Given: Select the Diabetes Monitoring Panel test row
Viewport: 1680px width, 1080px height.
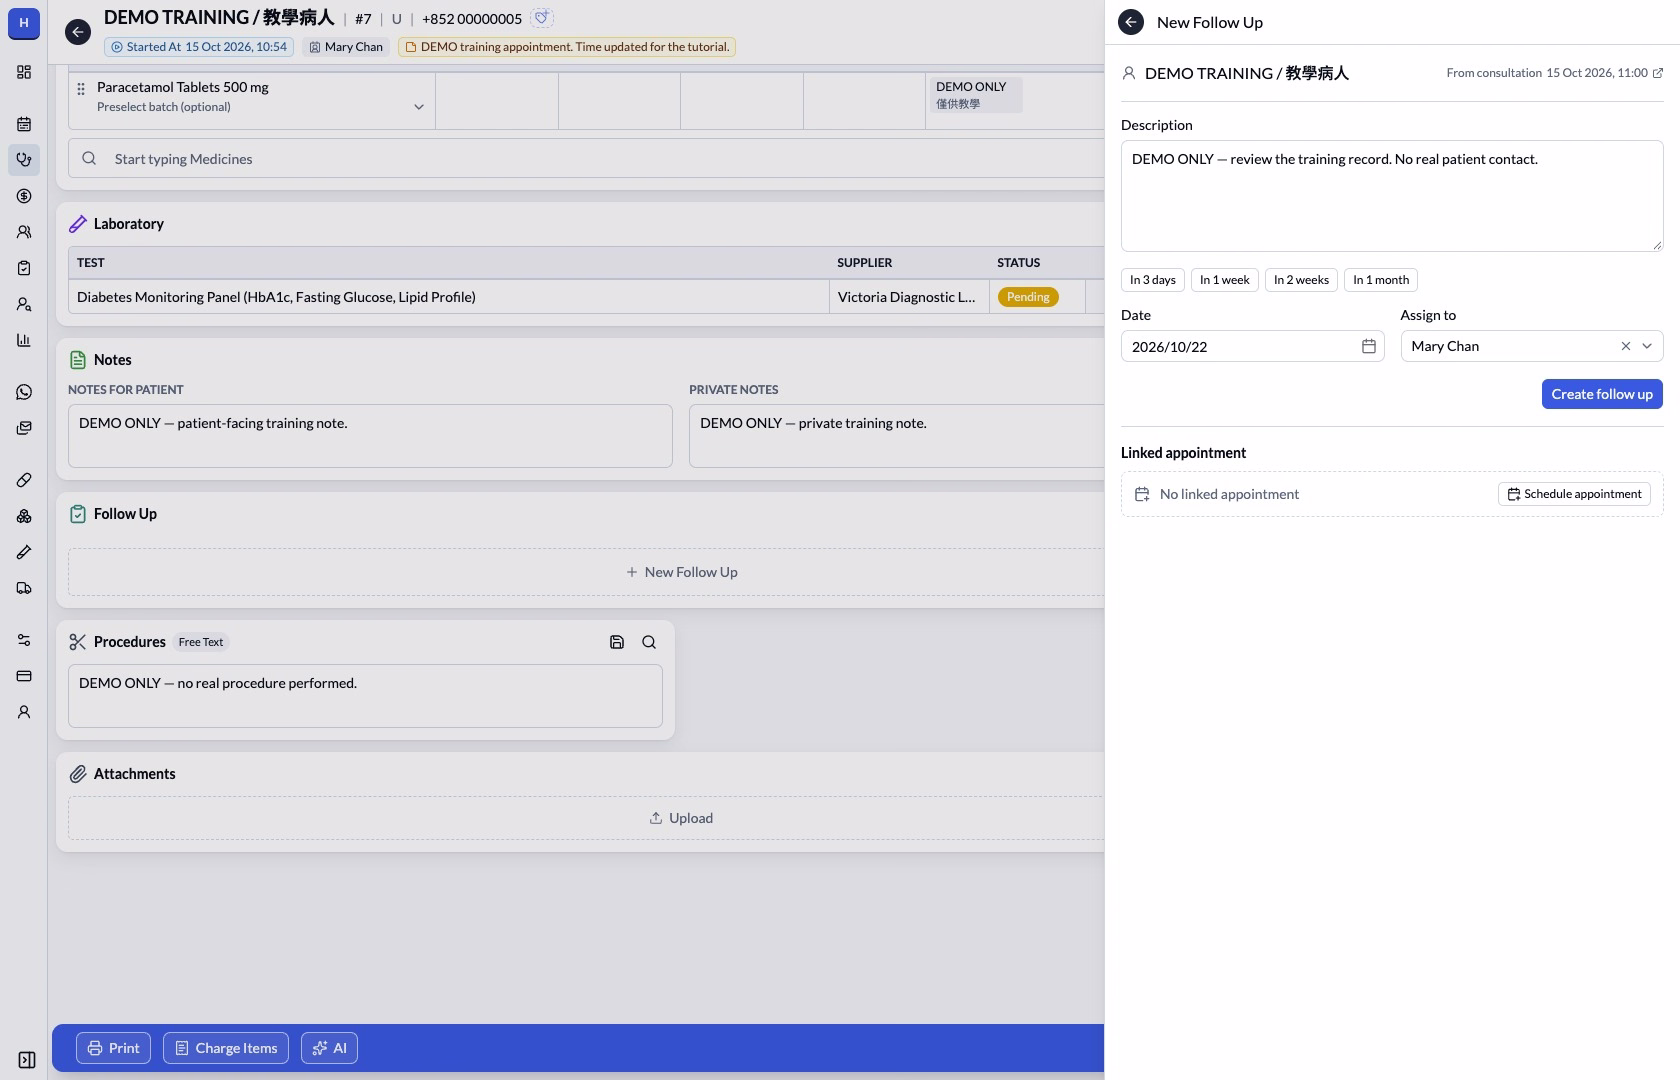Looking at the screenshot, I should click(x=586, y=297).
